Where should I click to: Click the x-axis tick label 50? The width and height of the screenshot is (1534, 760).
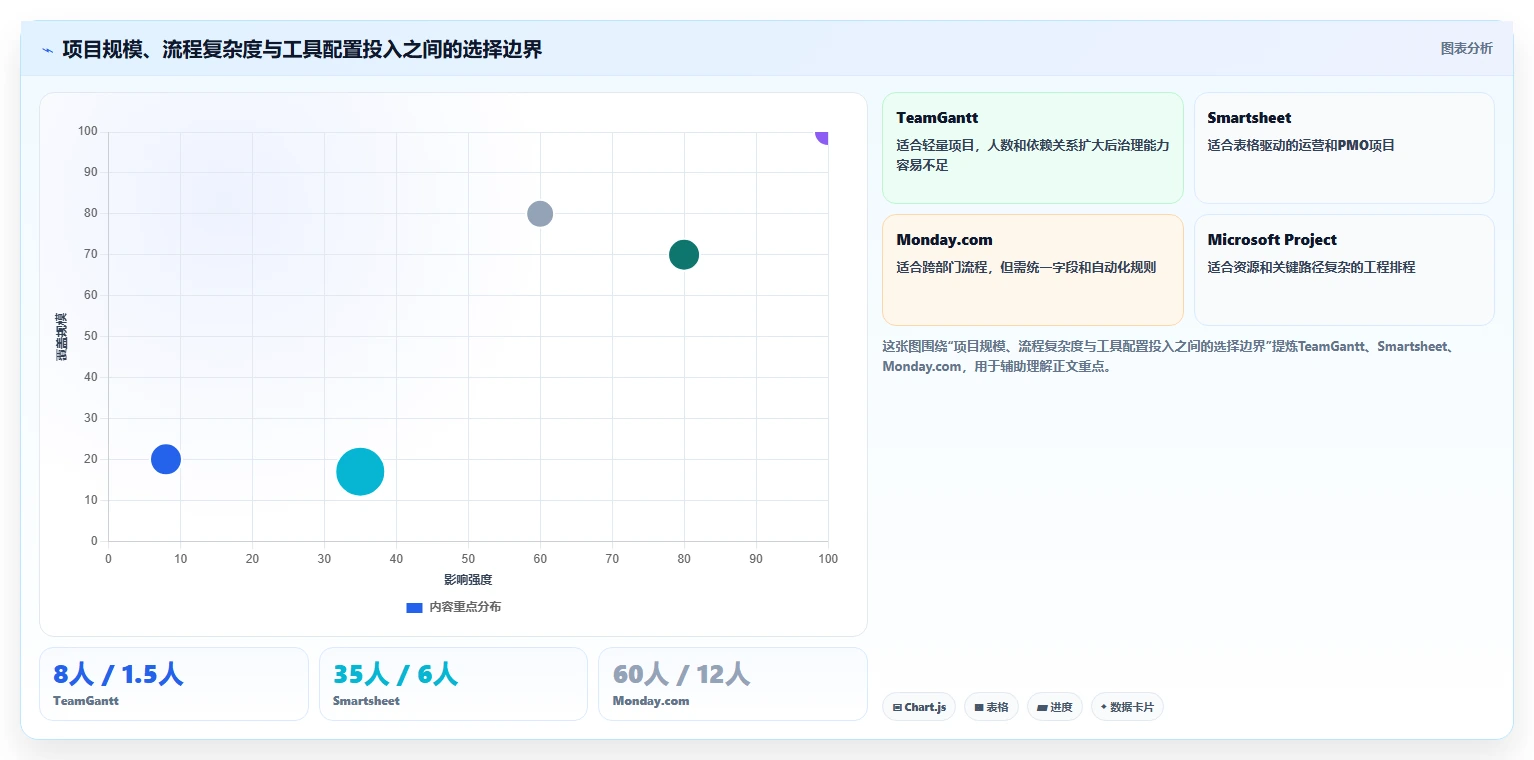[x=468, y=559]
